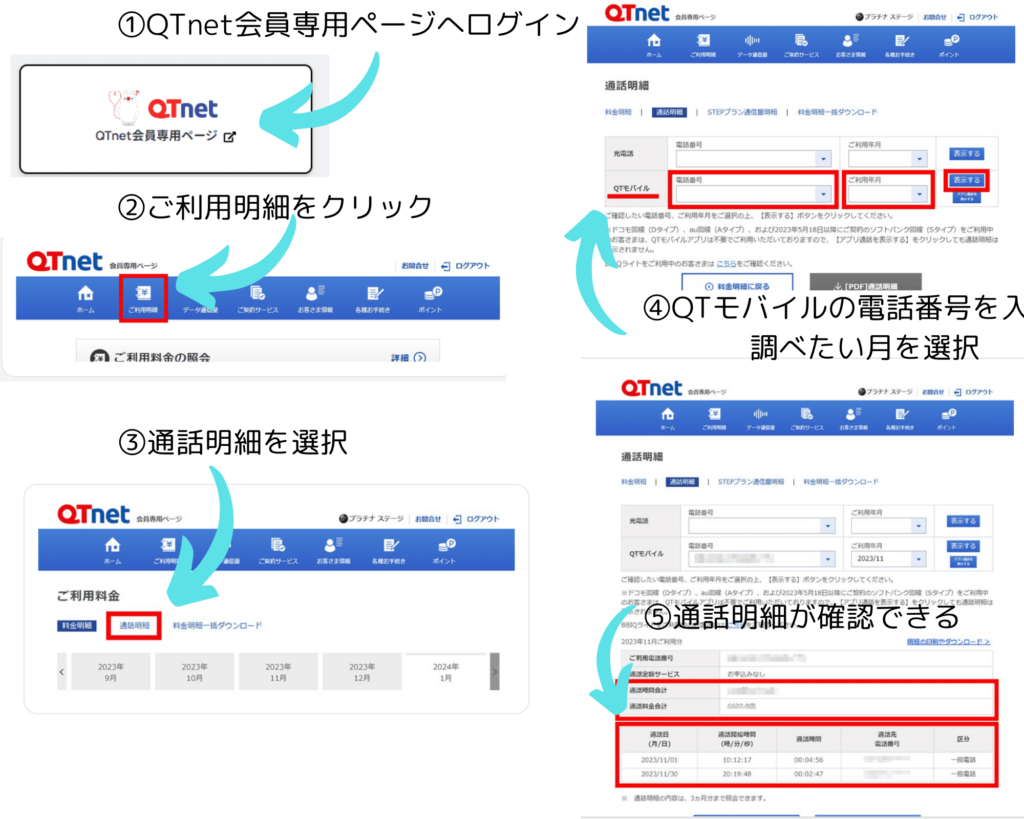Screen dimensions: 1024x819
Task: Select 料金明細一括ダウンロード tab on 2023/11 page
Action: tap(840, 482)
